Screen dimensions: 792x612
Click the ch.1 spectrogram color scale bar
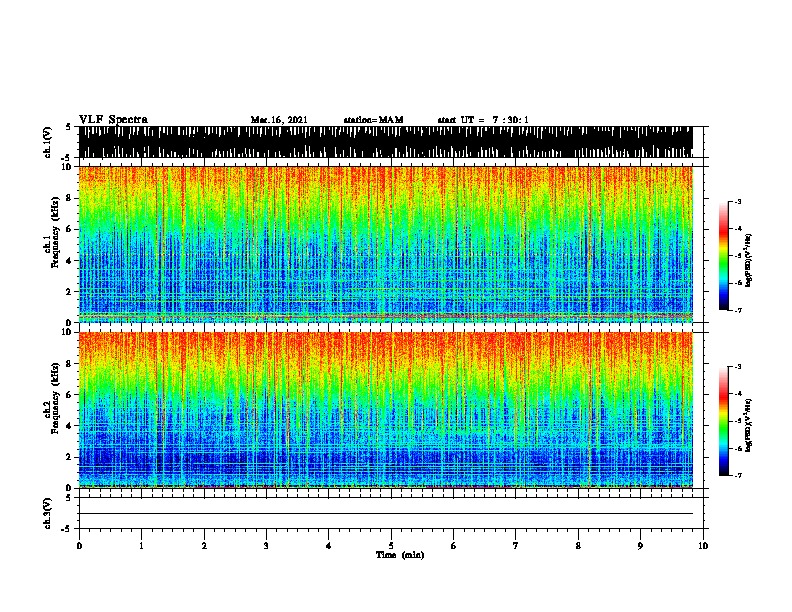(x=723, y=256)
